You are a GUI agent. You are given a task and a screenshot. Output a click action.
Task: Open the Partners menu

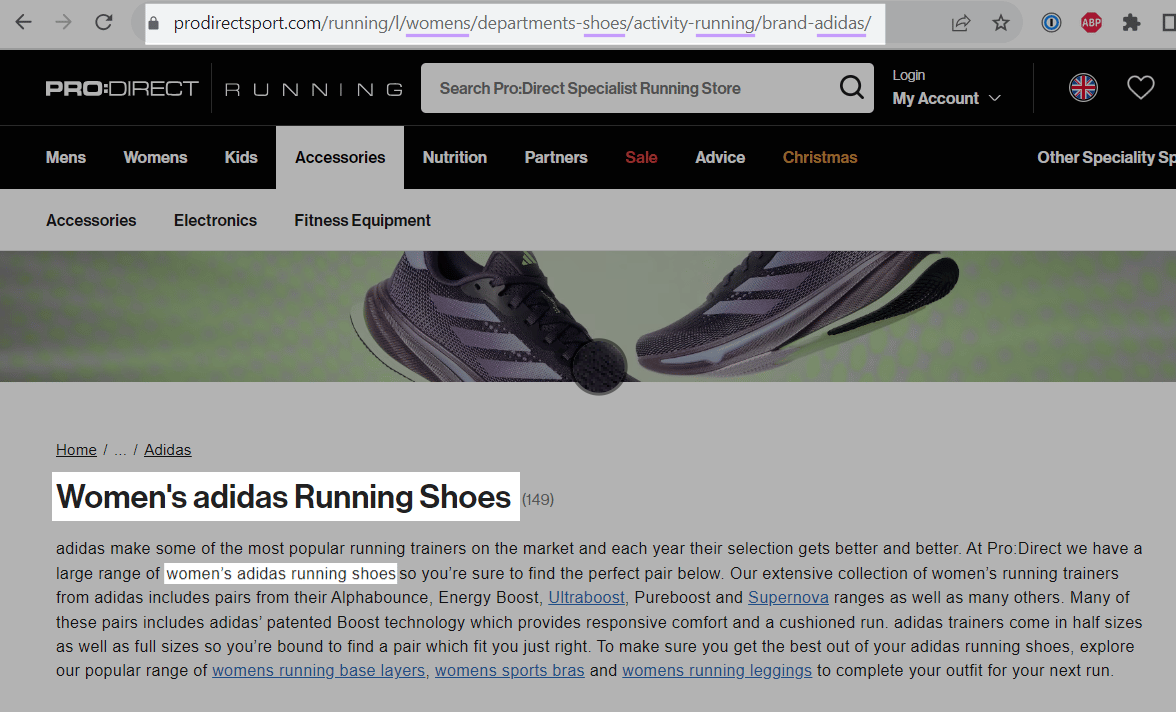click(556, 158)
